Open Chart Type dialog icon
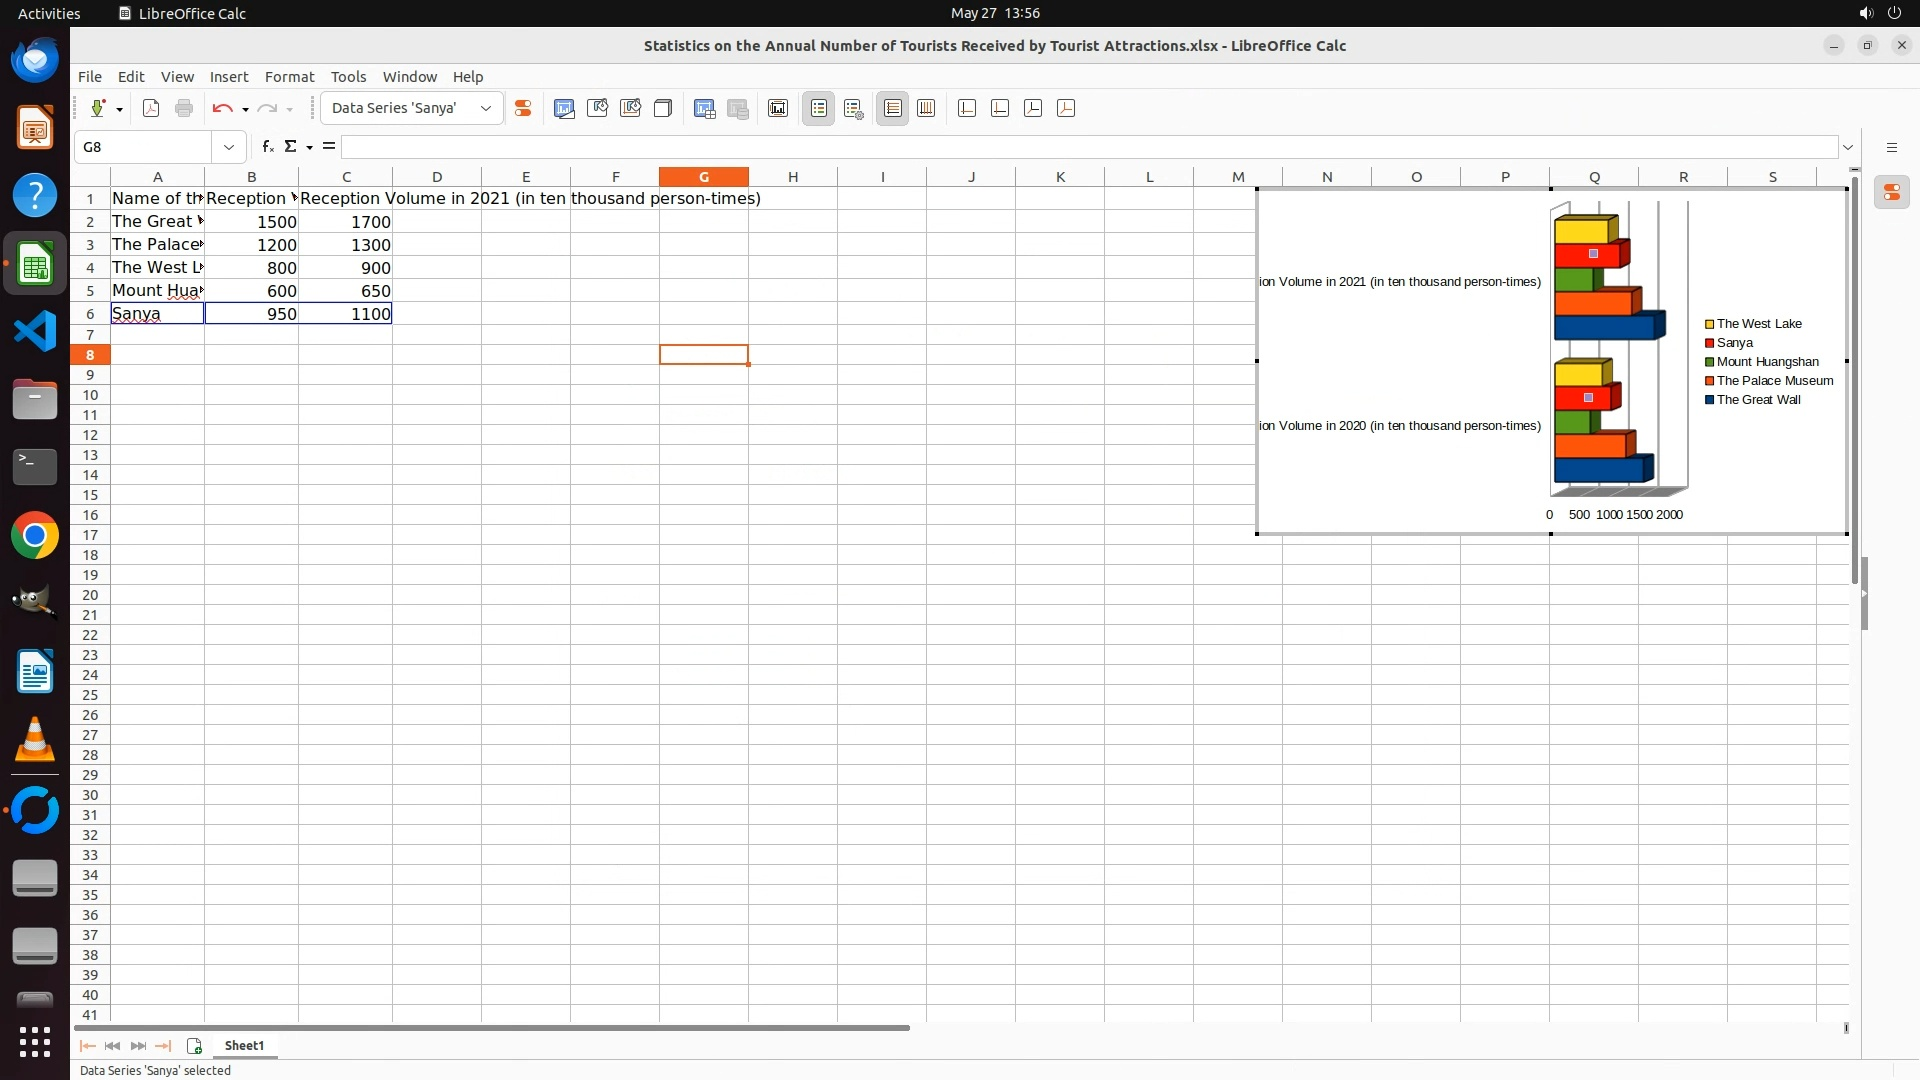Screen dimensions: 1920x1080 (x=564, y=108)
